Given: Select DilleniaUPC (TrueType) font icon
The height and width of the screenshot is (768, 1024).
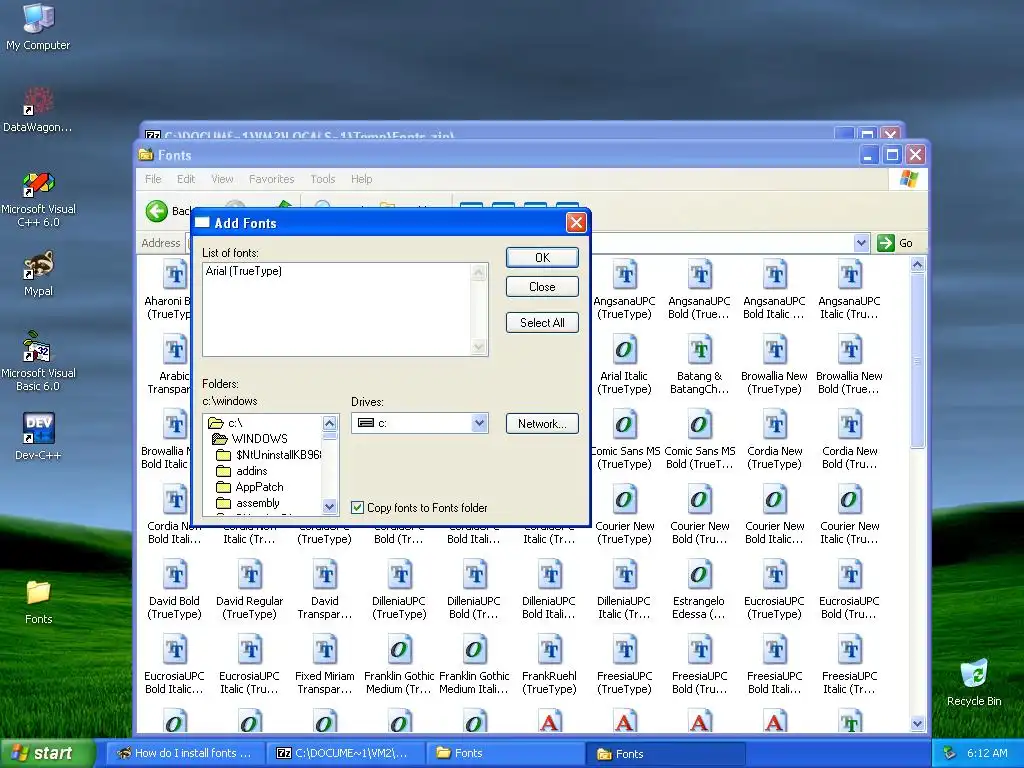Looking at the screenshot, I should (399, 589).
